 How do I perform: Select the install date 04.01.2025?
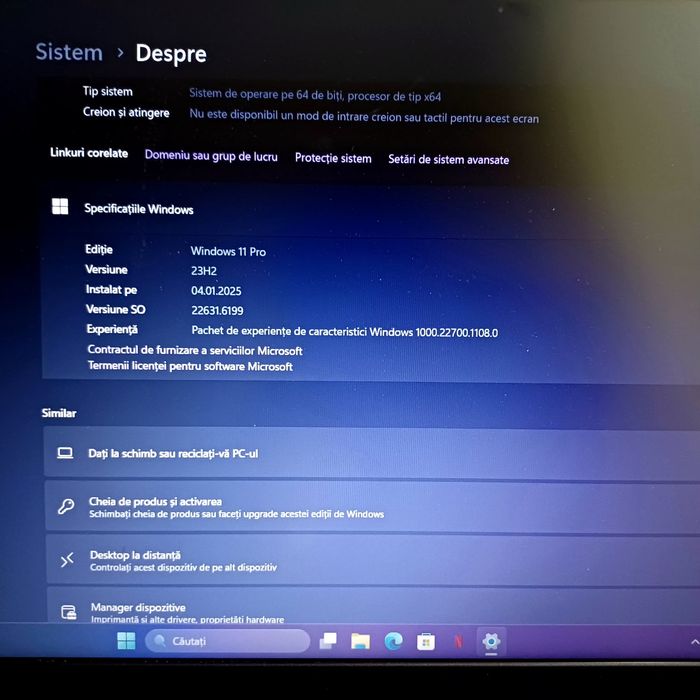(216, 291)
